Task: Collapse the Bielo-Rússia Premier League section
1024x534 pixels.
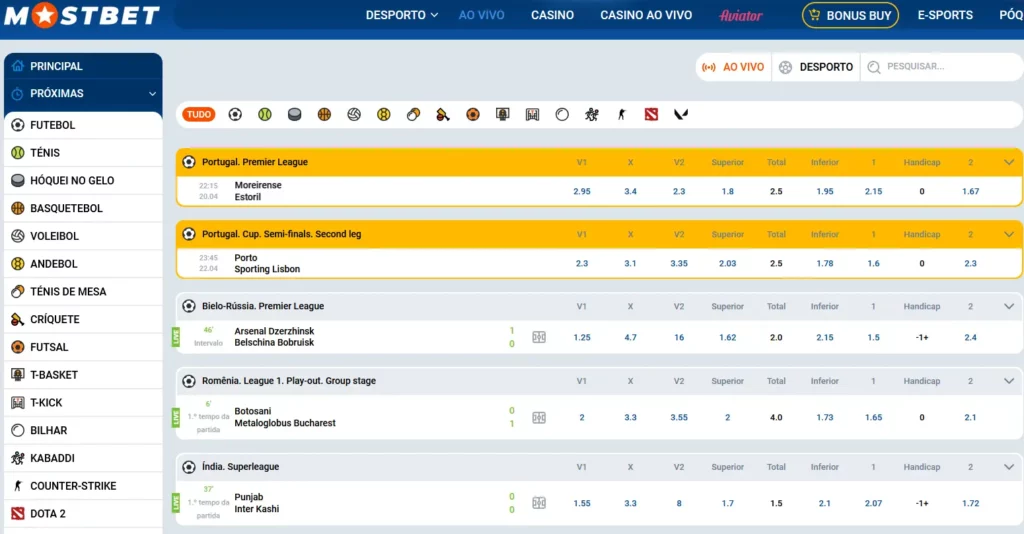Action: (x=1008, y=306)
